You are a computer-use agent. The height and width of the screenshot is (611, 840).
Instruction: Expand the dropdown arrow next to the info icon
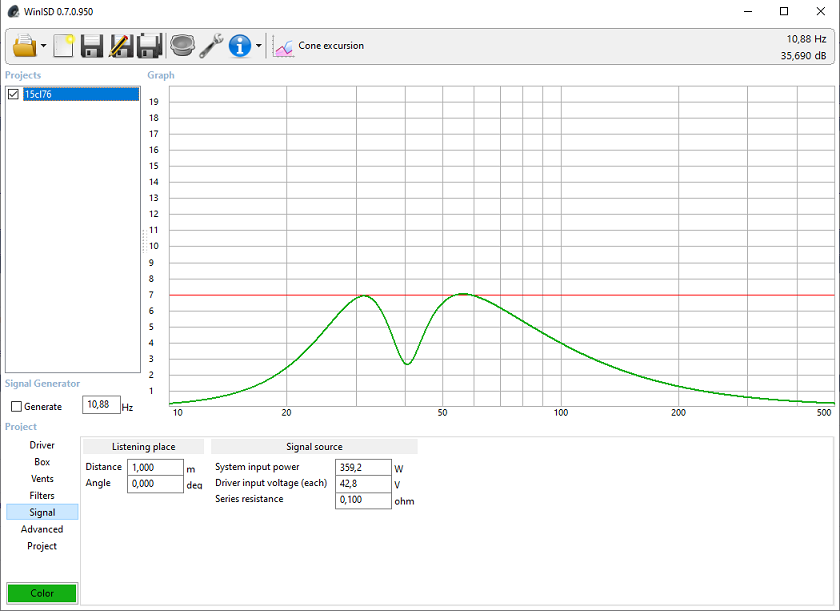[259, 46]
